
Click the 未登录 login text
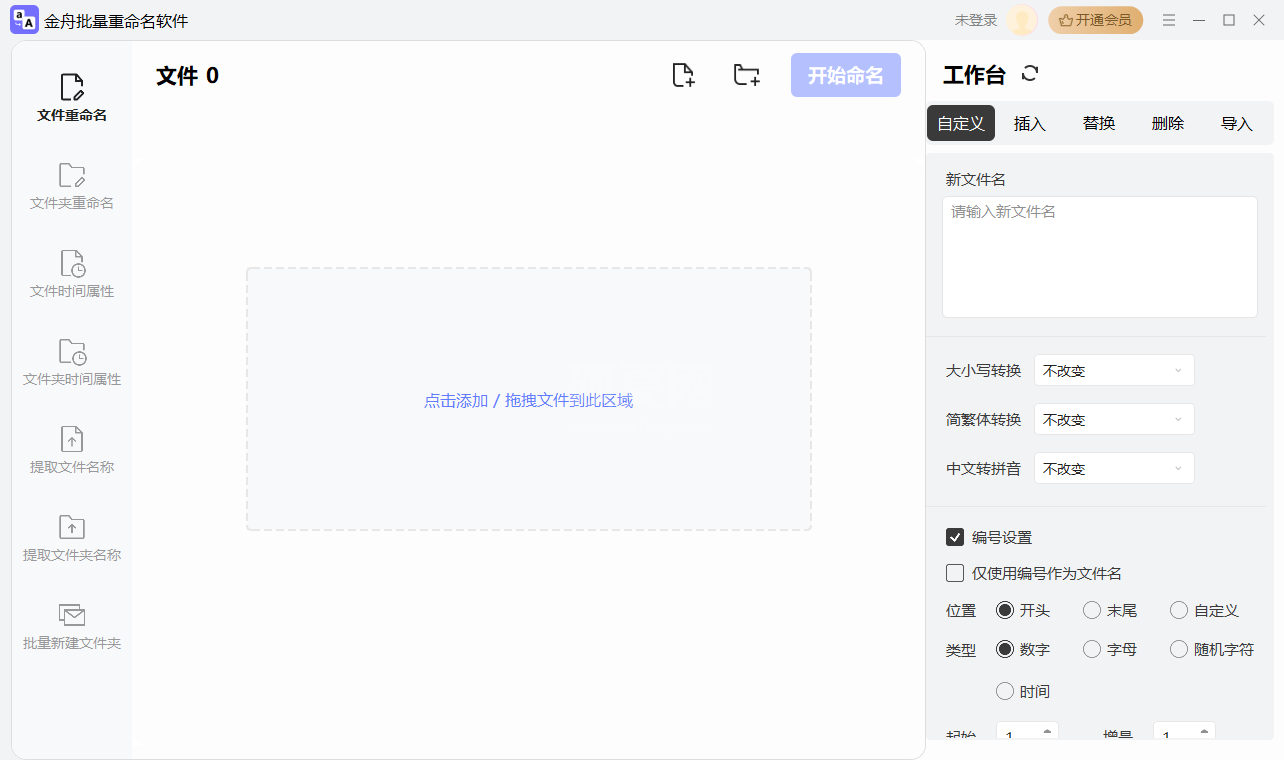click(976, 20)
